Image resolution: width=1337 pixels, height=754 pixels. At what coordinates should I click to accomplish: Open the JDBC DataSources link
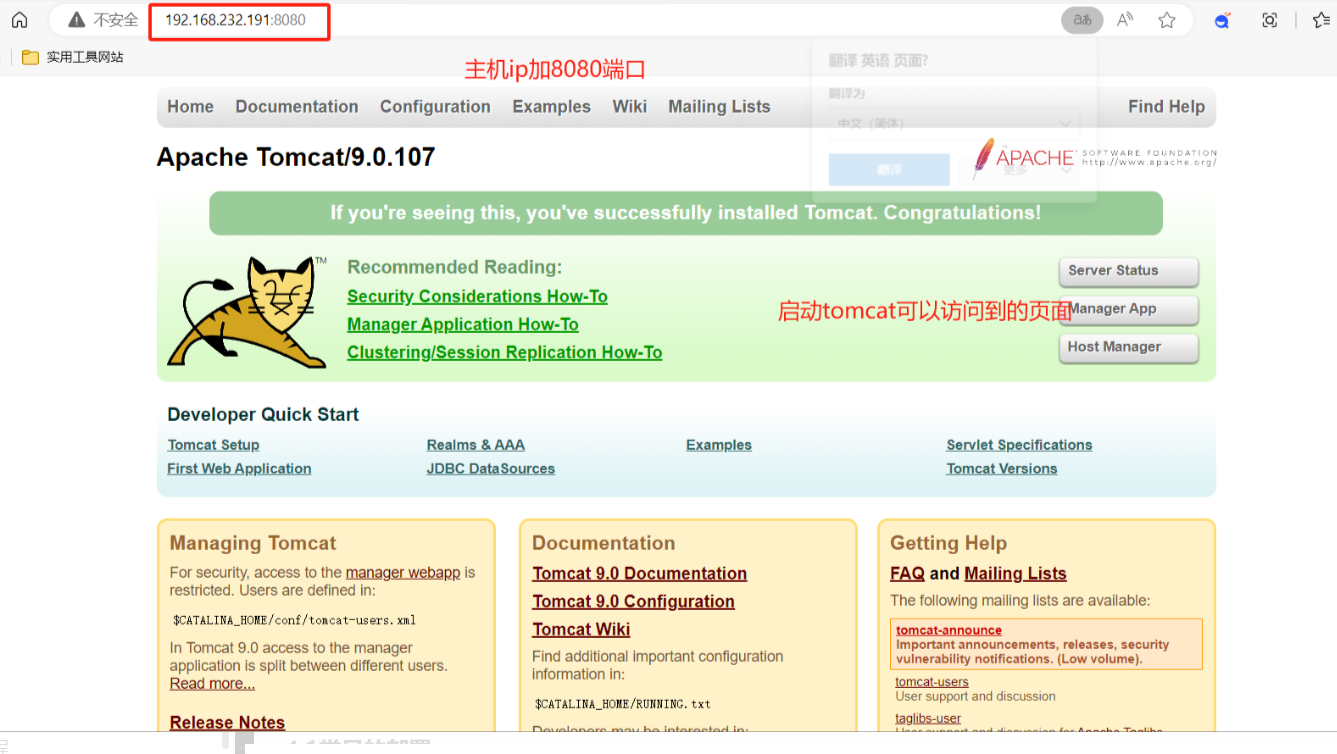490,469
